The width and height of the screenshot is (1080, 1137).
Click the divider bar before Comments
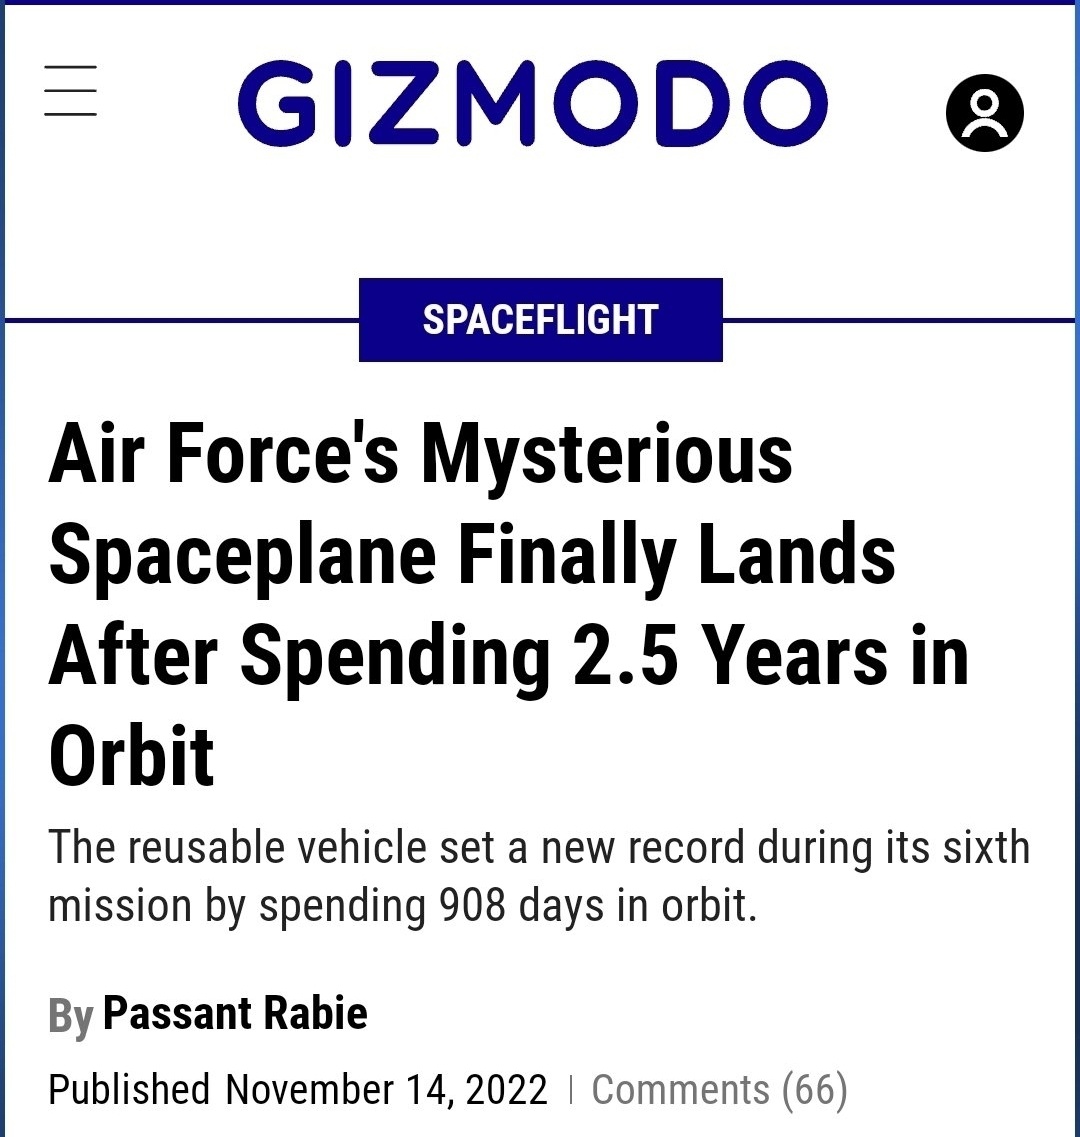[x=571, y=1090]
